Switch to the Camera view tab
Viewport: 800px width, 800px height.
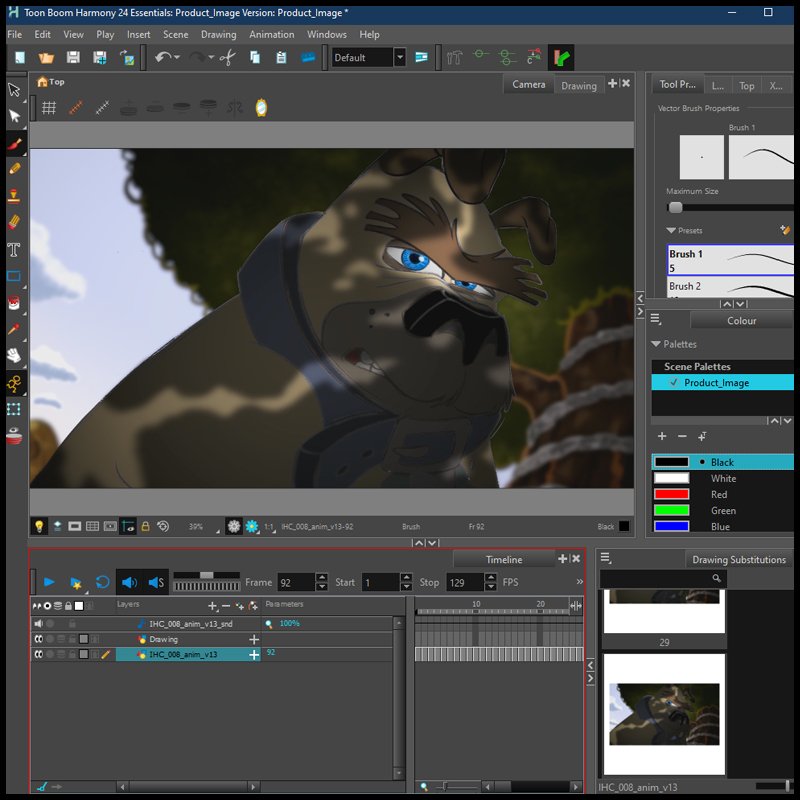(529, 85)
